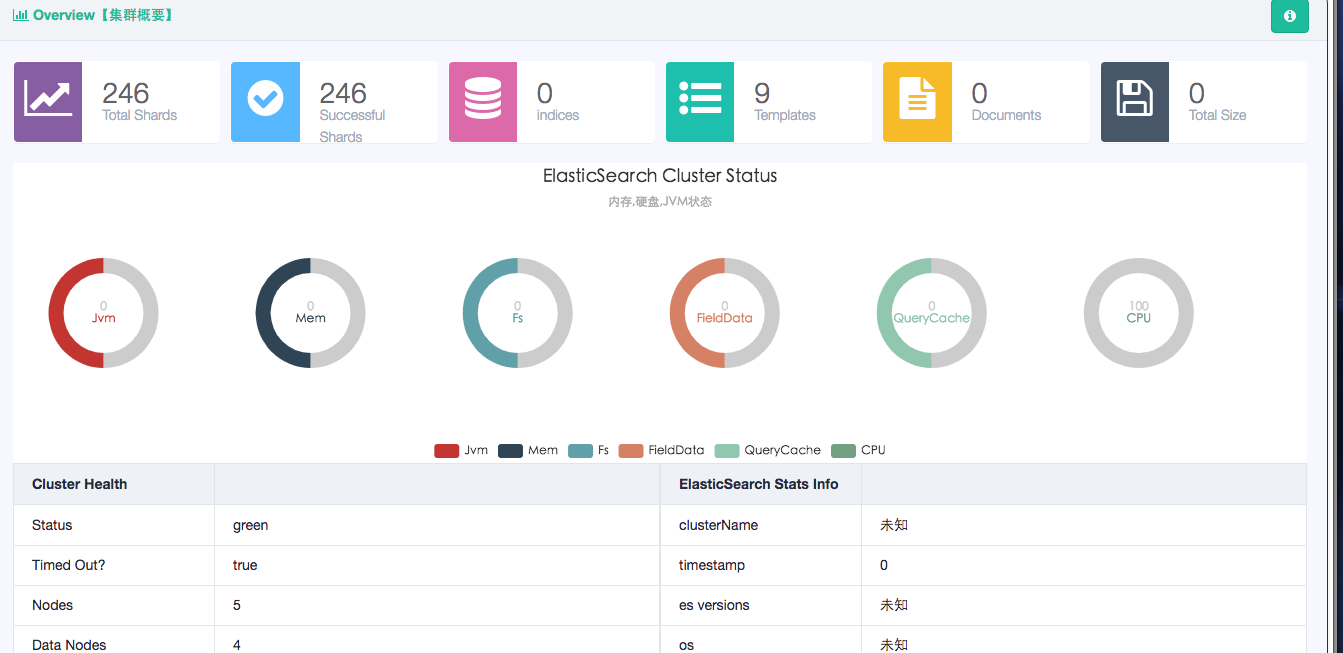Click the Mem donut chart
This screenshot has height=653, width=1343.
tap(310, 313)
